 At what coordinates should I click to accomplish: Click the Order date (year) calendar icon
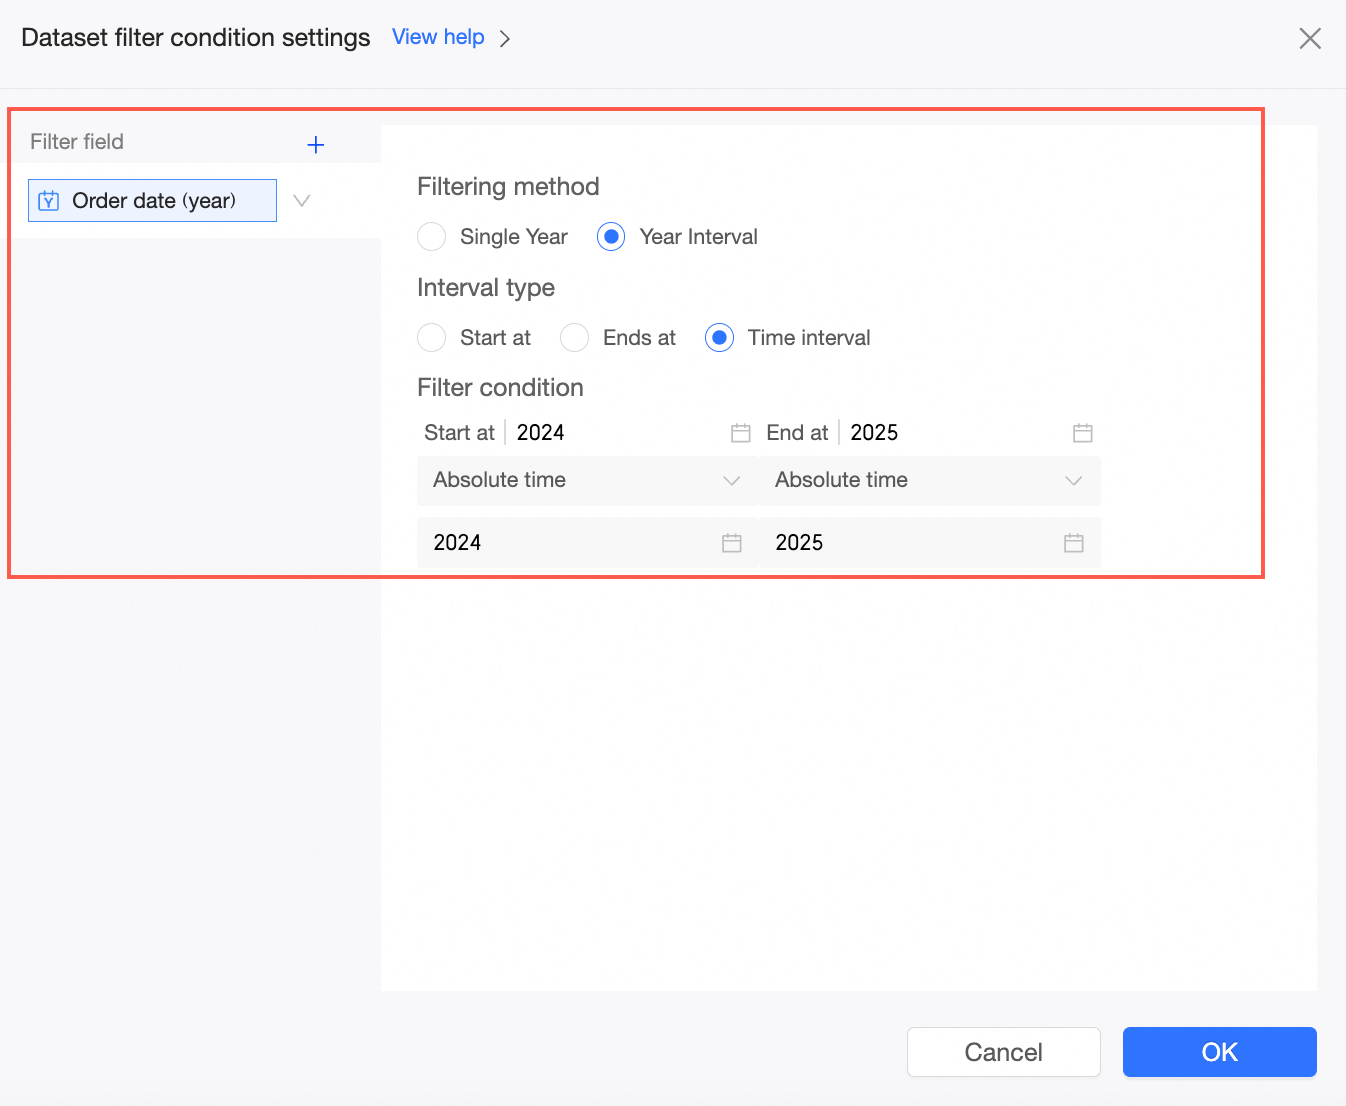click(x=49, y=201)
